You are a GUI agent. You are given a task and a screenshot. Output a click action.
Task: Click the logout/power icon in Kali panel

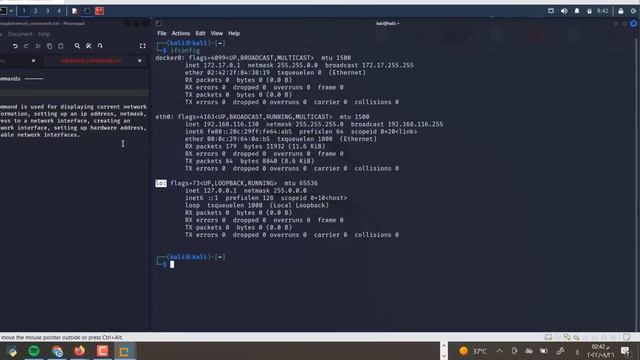tap(633, 11)
